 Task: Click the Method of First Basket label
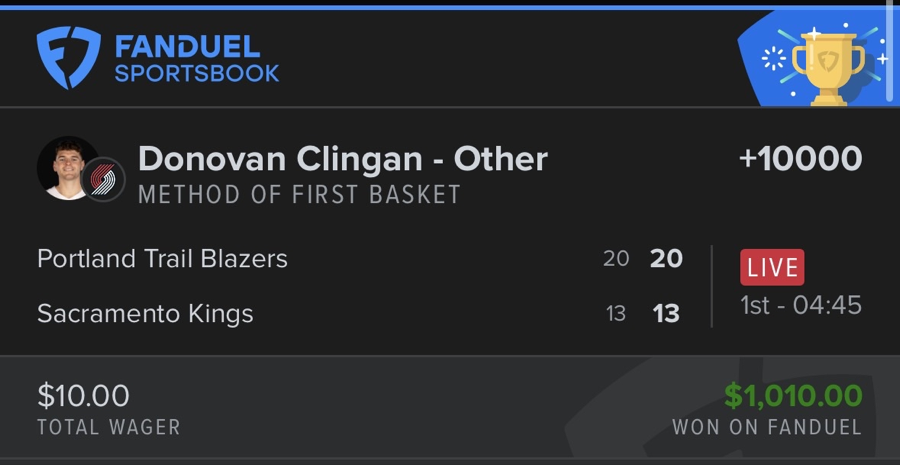[x=299, y=194]
